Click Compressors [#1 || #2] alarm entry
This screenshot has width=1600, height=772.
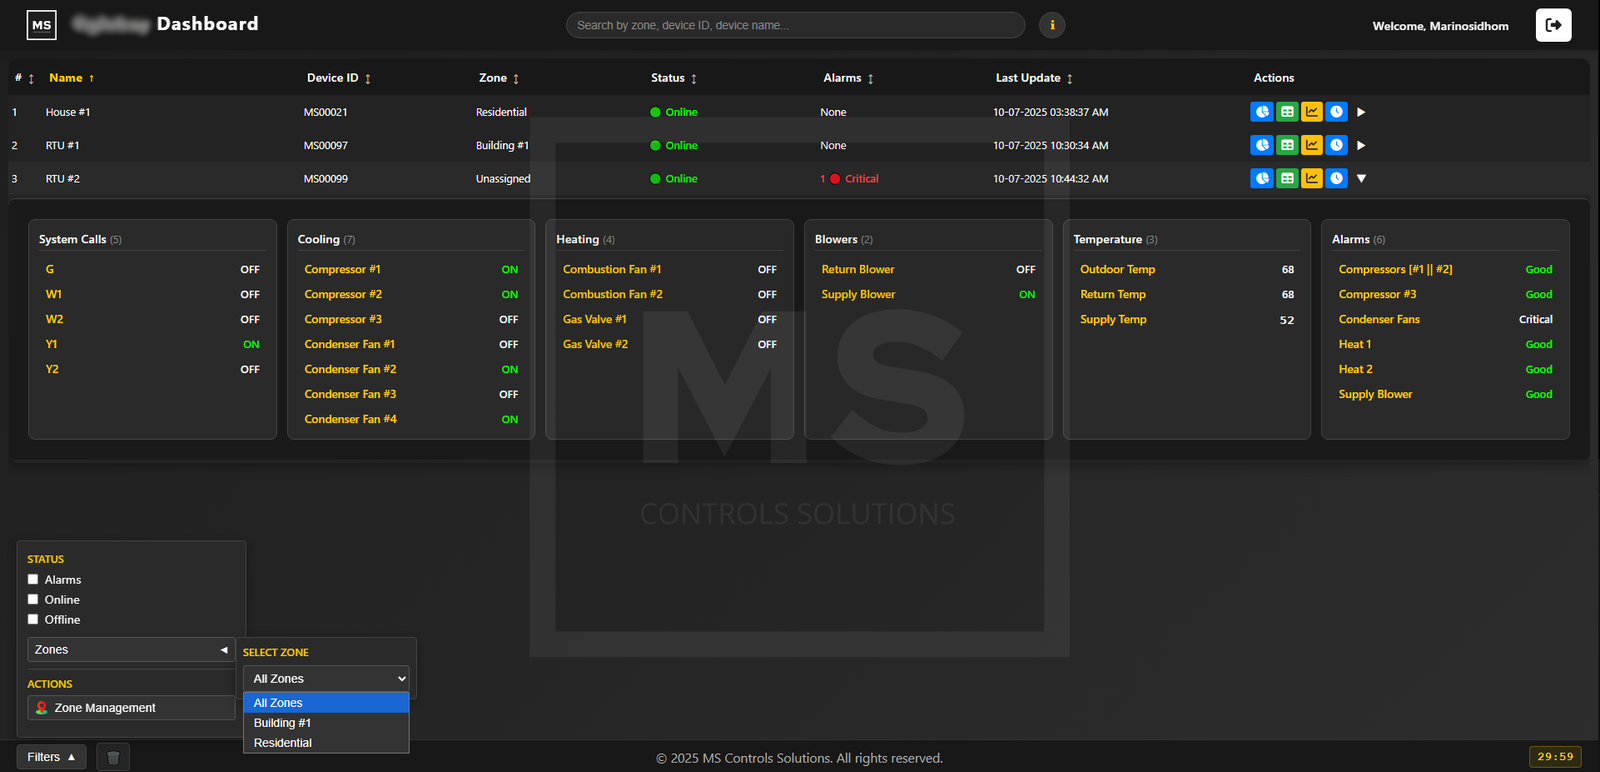(1395, 269)
